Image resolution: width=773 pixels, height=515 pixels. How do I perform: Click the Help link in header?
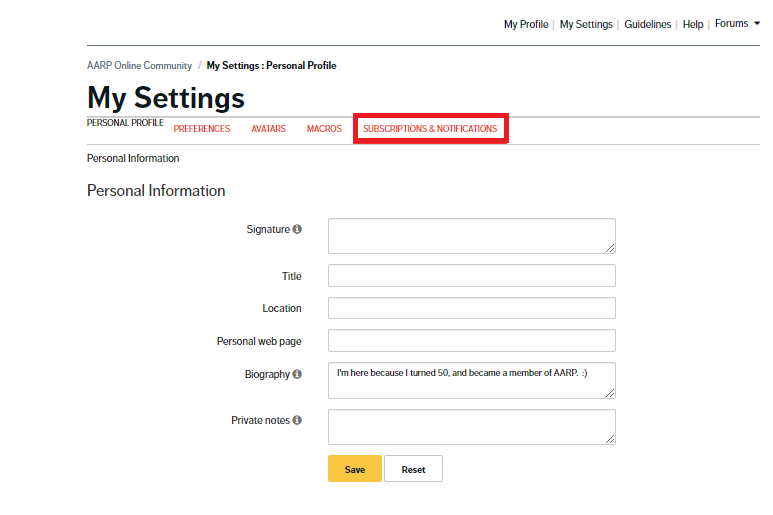pos(692,24)
